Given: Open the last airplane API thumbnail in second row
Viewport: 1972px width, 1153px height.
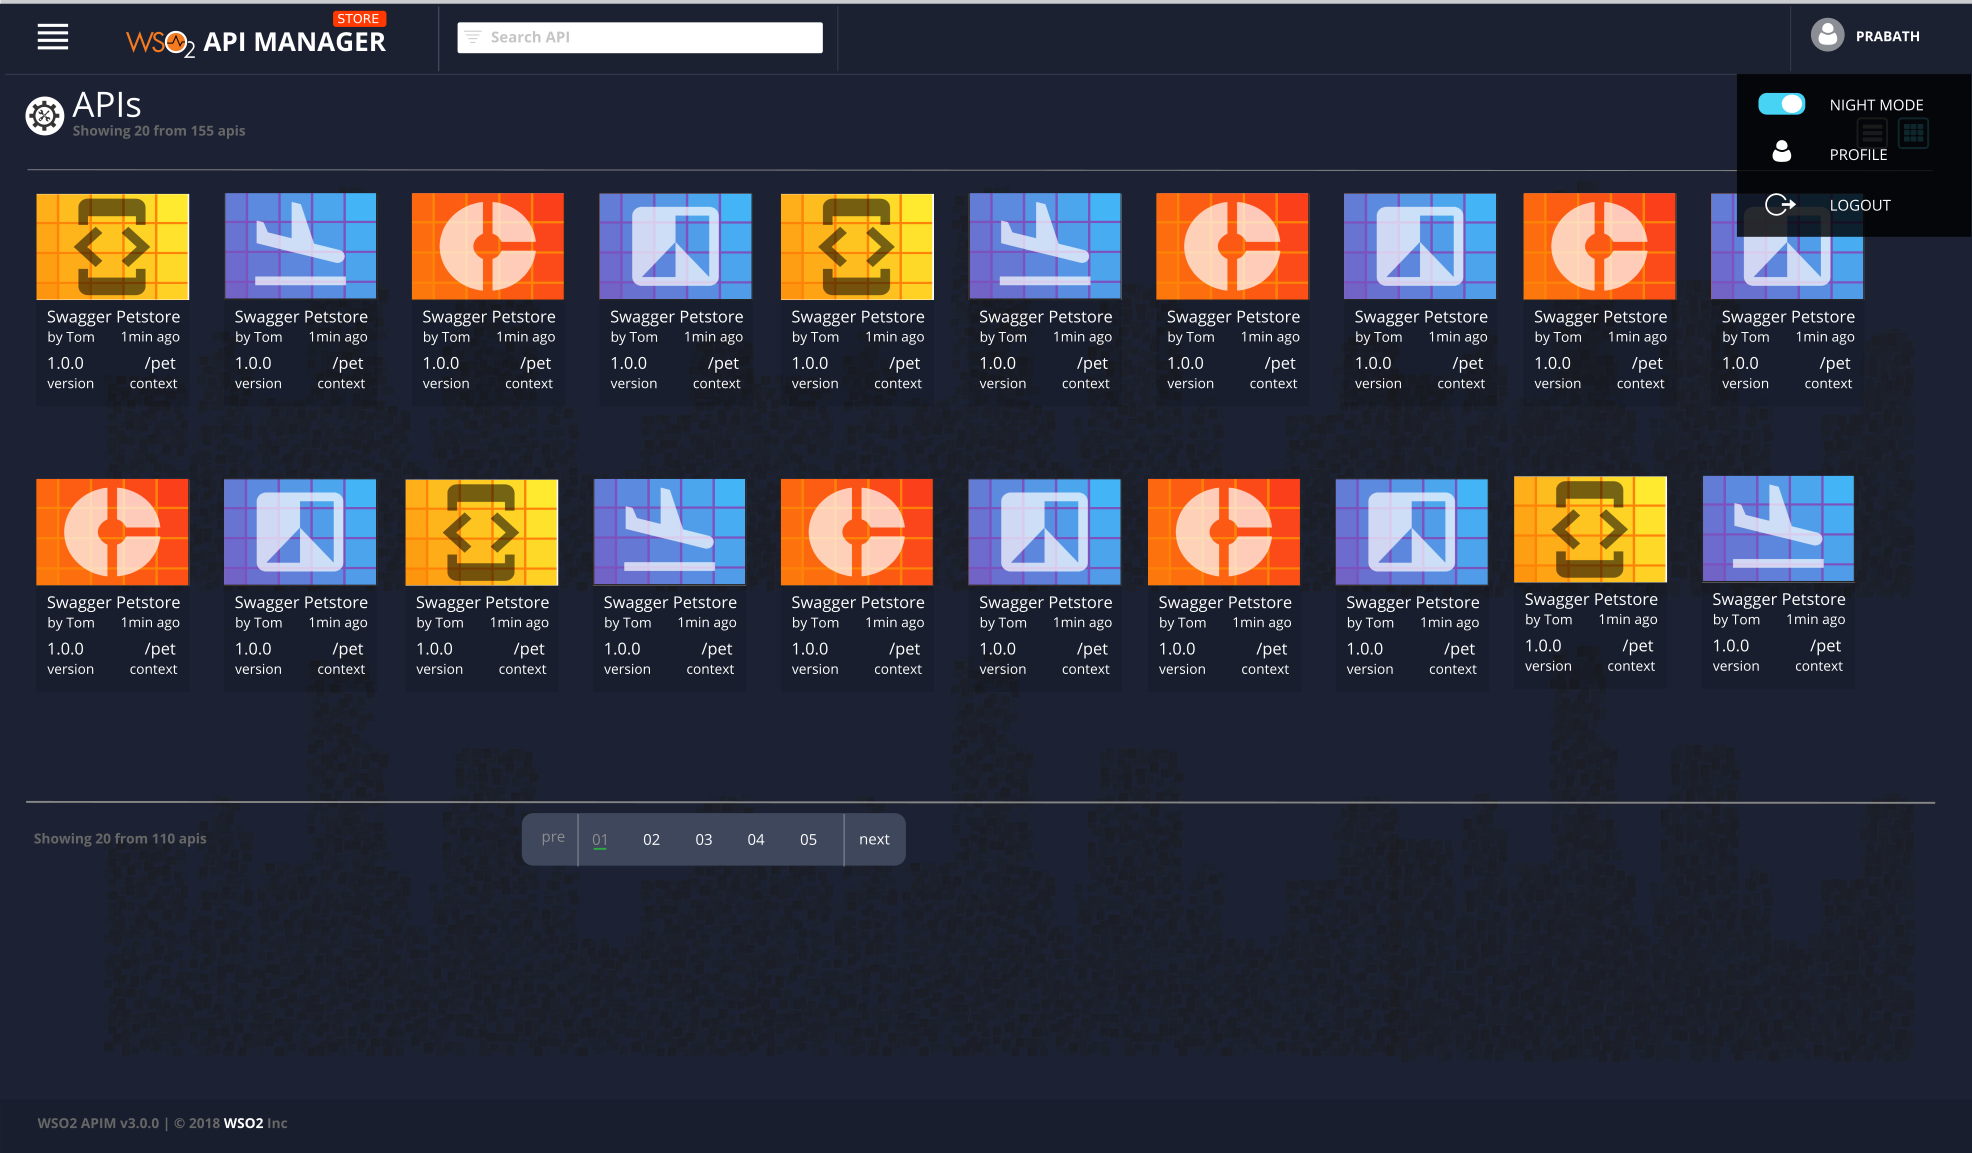Looking at the screenshot, I should click(1778, 529).
